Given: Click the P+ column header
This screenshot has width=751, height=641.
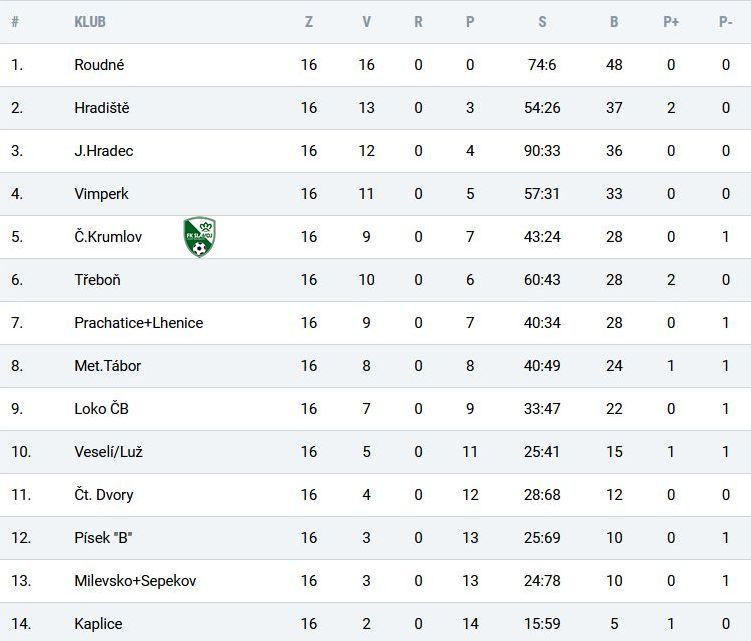Looking at the screenshot, I should [x=671, y=22].
